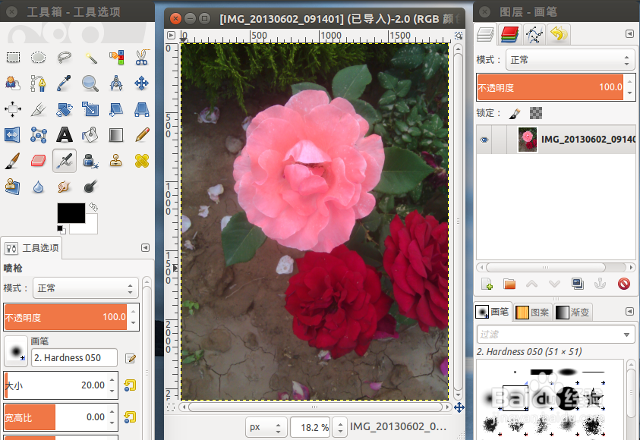Open the layer mode dropdown in Layers panel
The image size is (640, 440).
[x=570, y=60]
